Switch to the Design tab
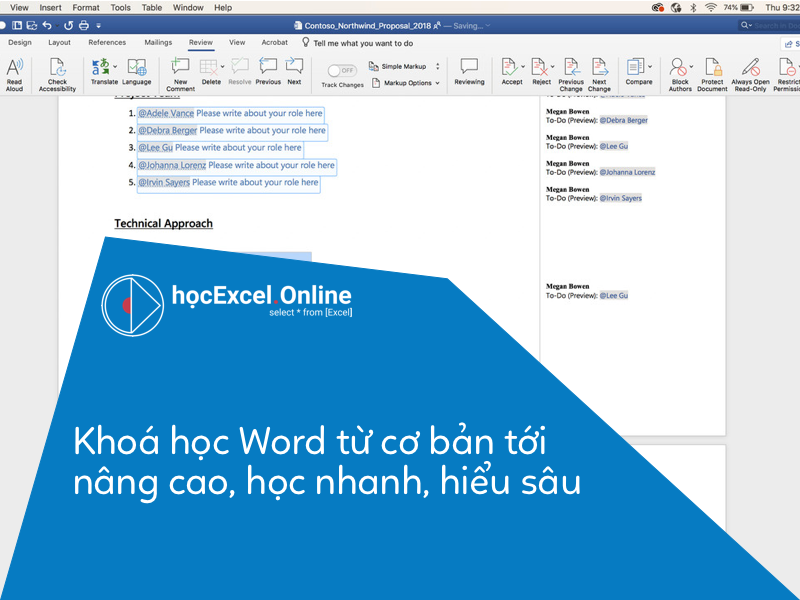The width and height of the screenshot is (800, 600). pos(20,42)
